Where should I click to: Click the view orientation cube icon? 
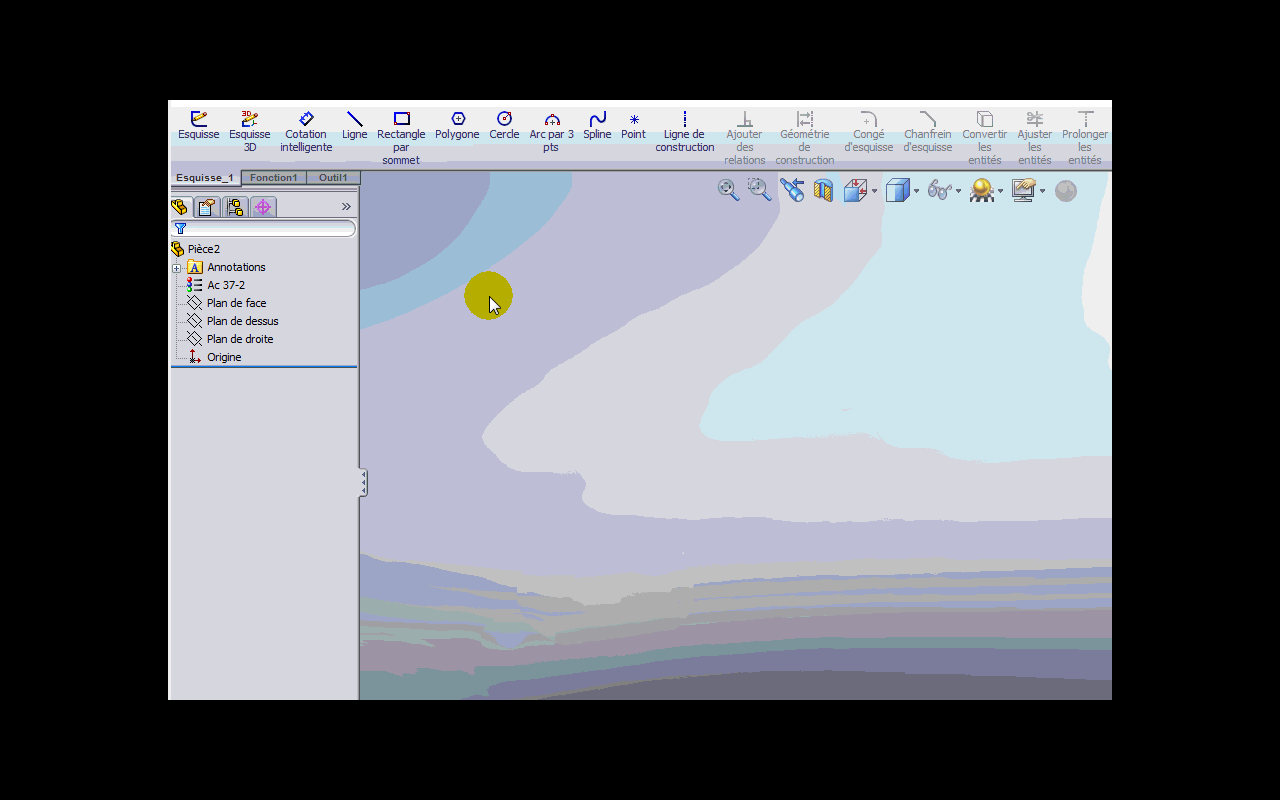[855, 190]
